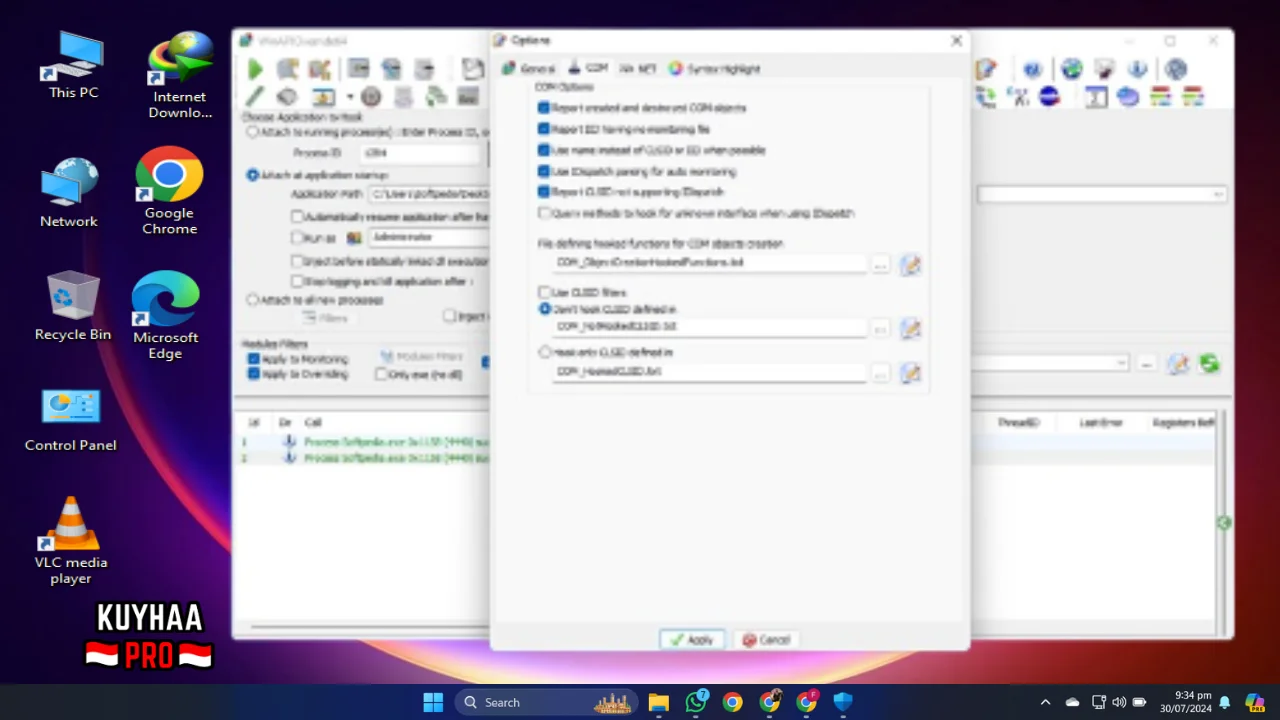Viewport: 1280px width, 720px height.
Task: Open Internet Download Manager desktop shortcut
Action: coord(180,76)
